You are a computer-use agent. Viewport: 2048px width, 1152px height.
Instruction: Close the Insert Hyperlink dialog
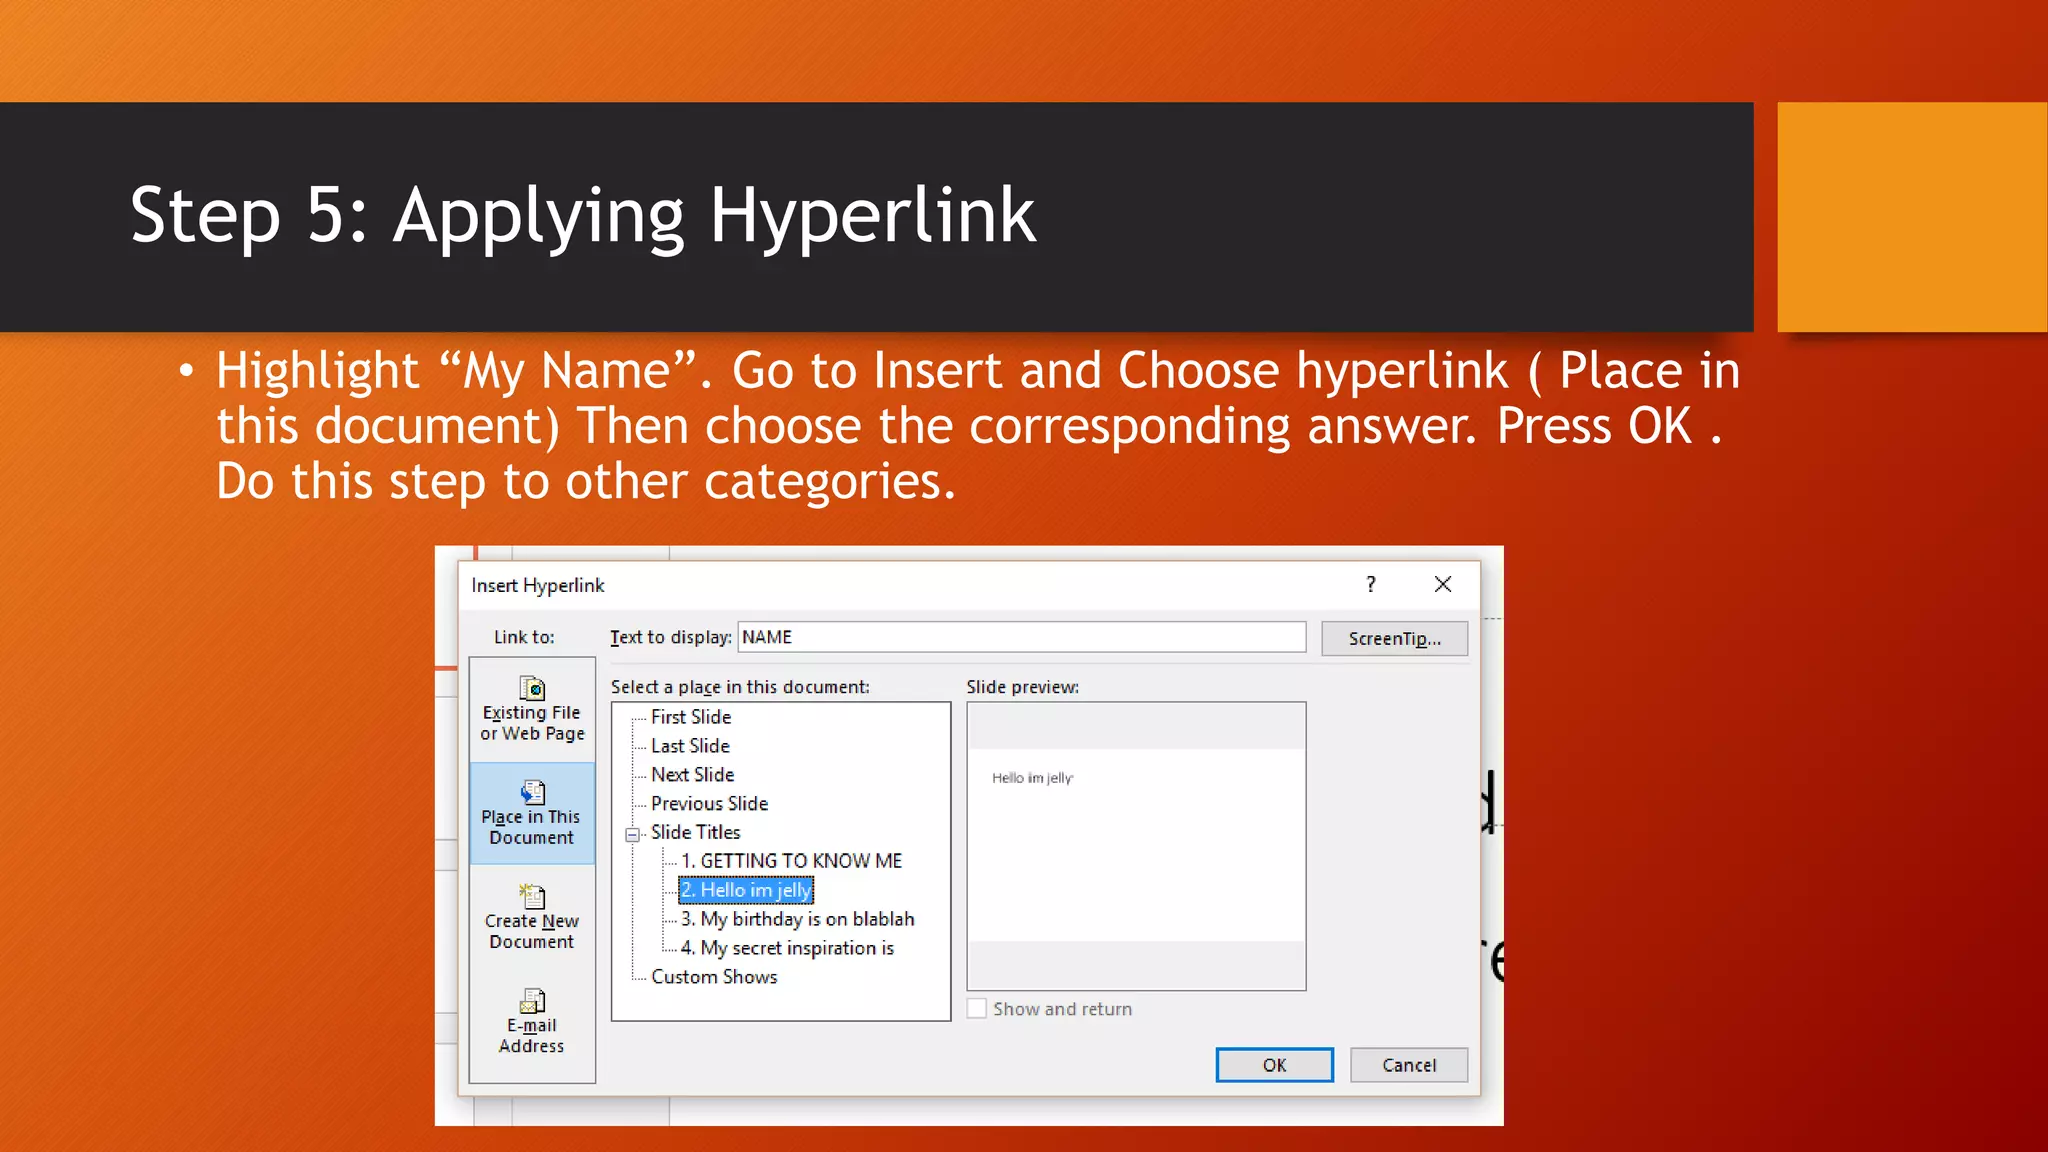[1442, 584]
